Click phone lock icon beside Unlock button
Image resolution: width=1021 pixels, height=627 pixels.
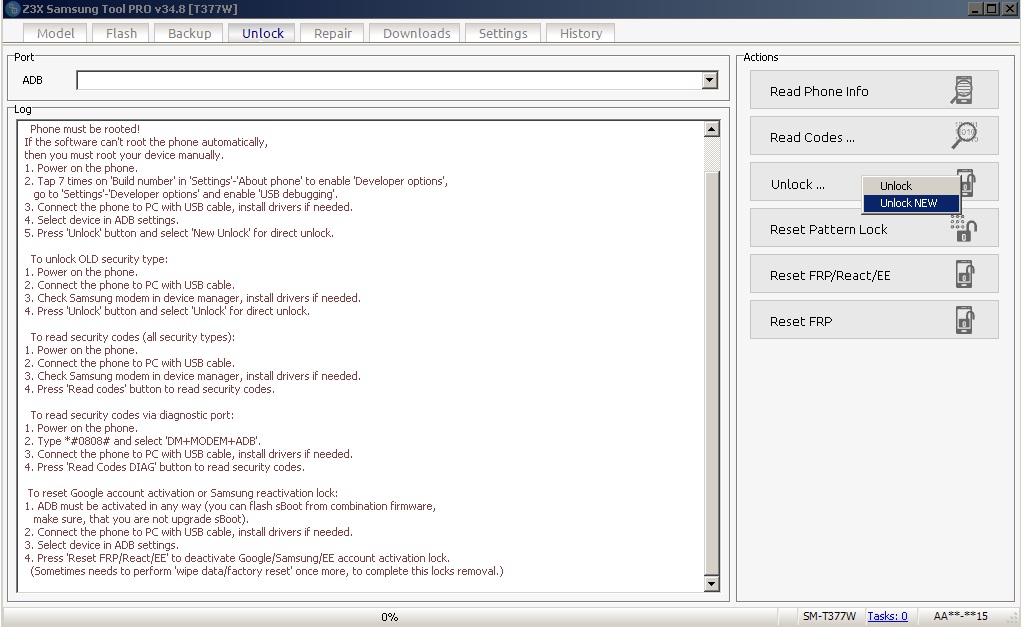pyautogui.click(x=968, y=183)
